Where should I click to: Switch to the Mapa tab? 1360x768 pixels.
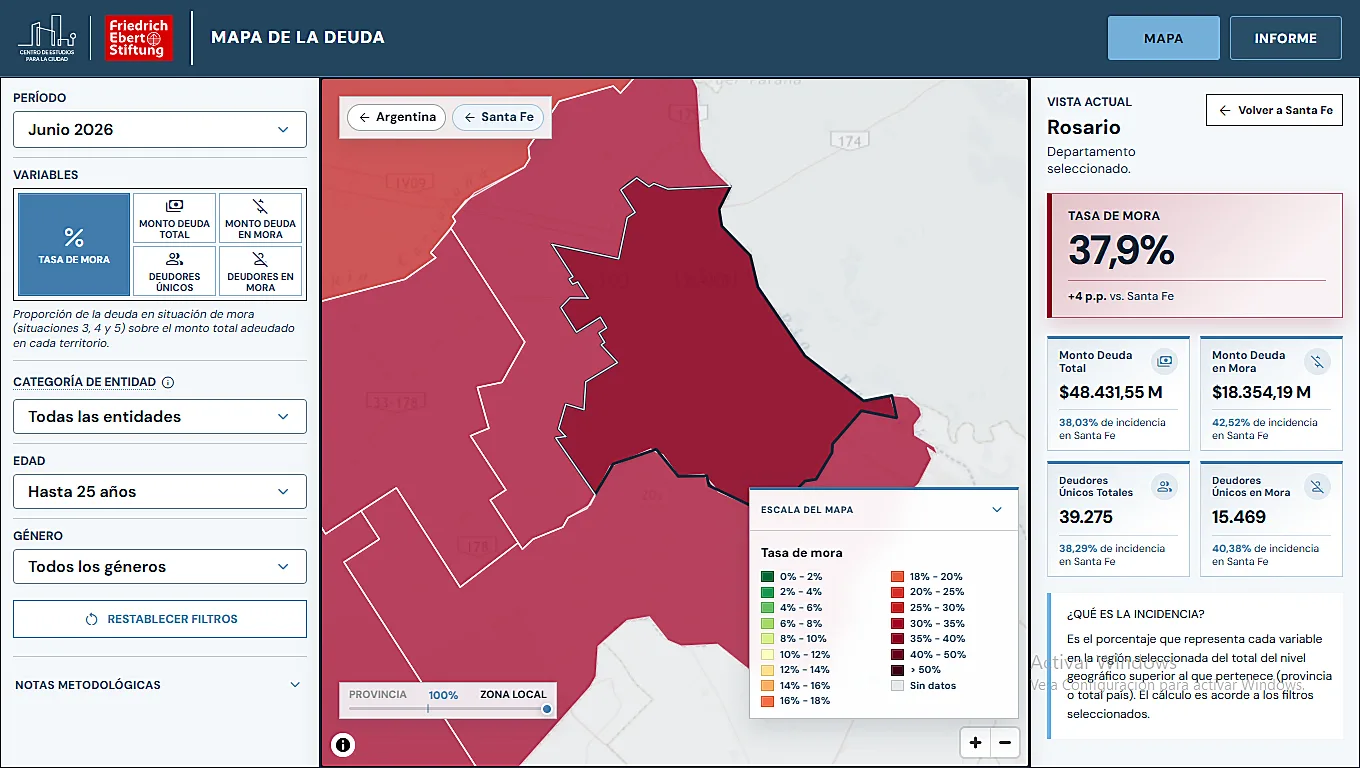point(1164,38)
